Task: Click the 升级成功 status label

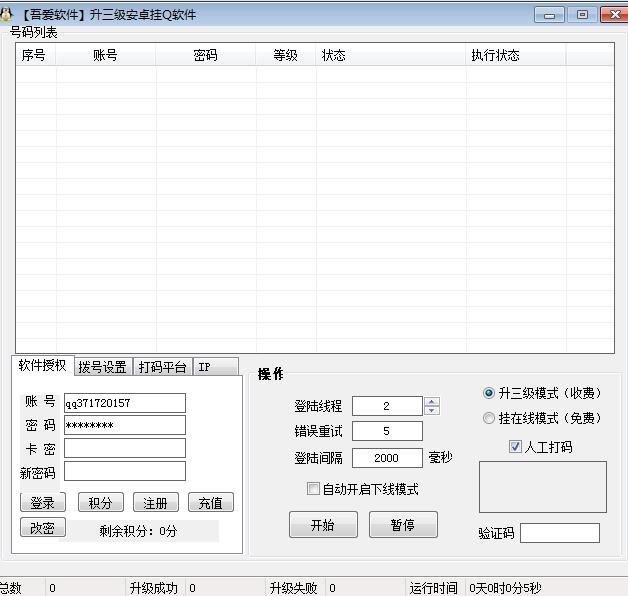Action: (x=153, y=588)
